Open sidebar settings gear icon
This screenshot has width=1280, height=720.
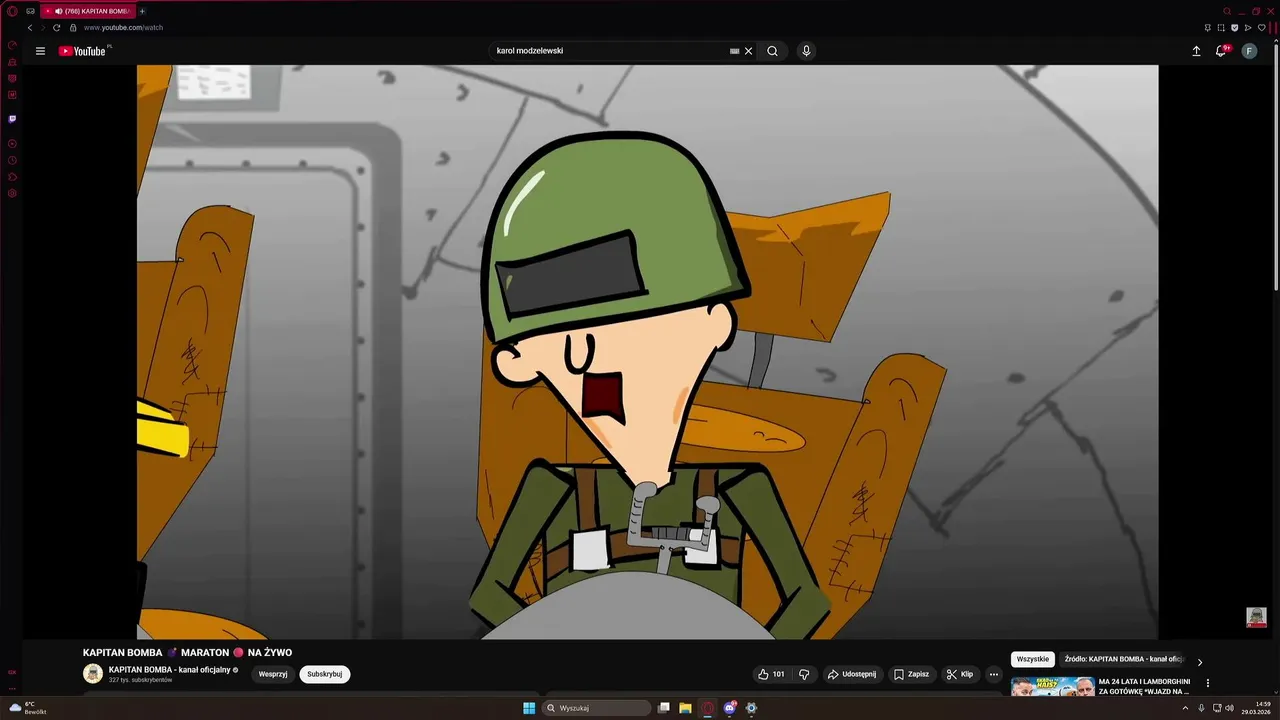coord(12,193)
